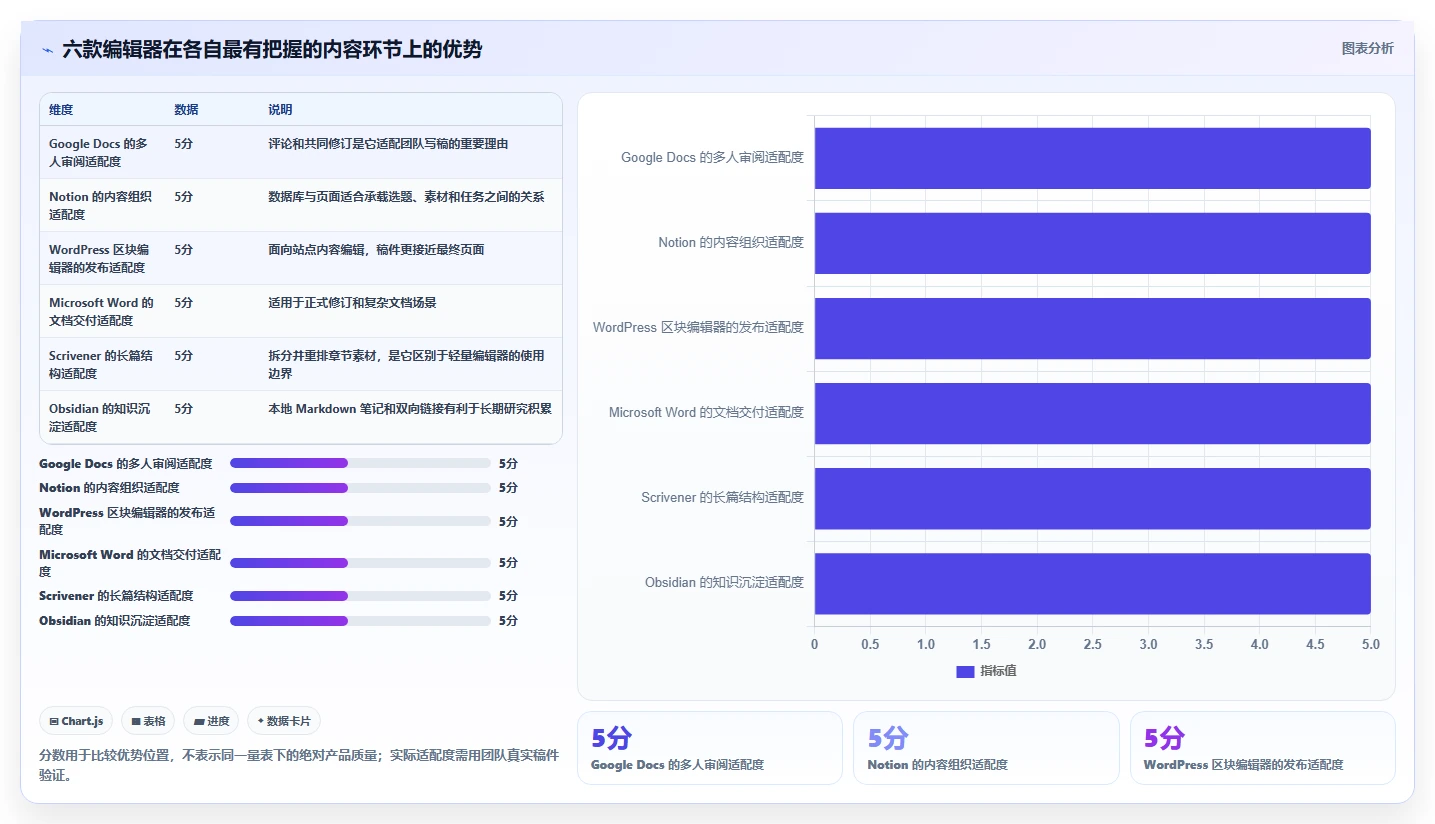Click the description 面向站点内容编辑，稿件更接近最终页面
1435x824 pixels.
[376, 250]
